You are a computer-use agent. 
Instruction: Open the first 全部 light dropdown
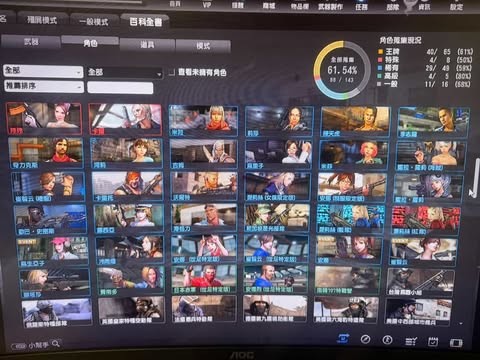[x=43, y=71]
